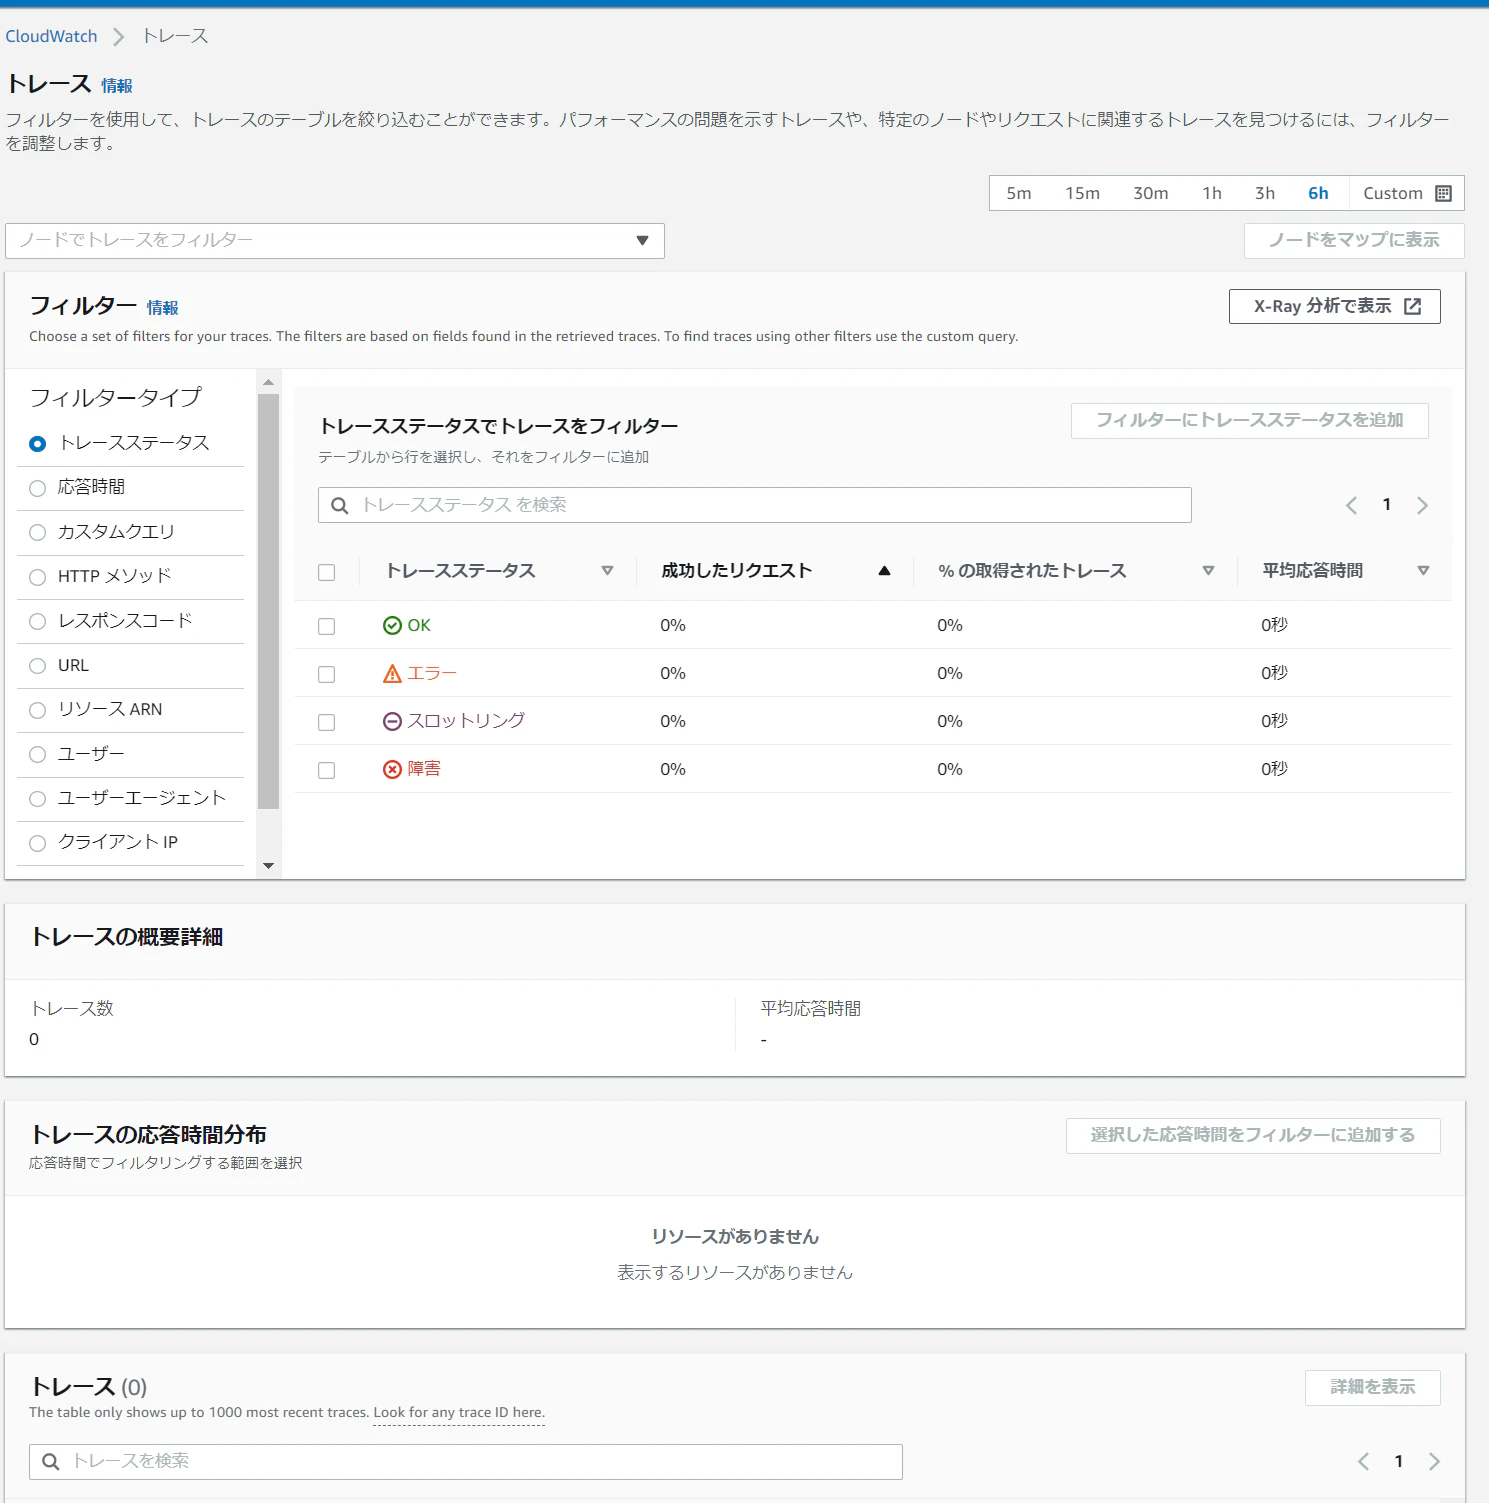Click the filter type list scroll-down arrow

(268, 866)
